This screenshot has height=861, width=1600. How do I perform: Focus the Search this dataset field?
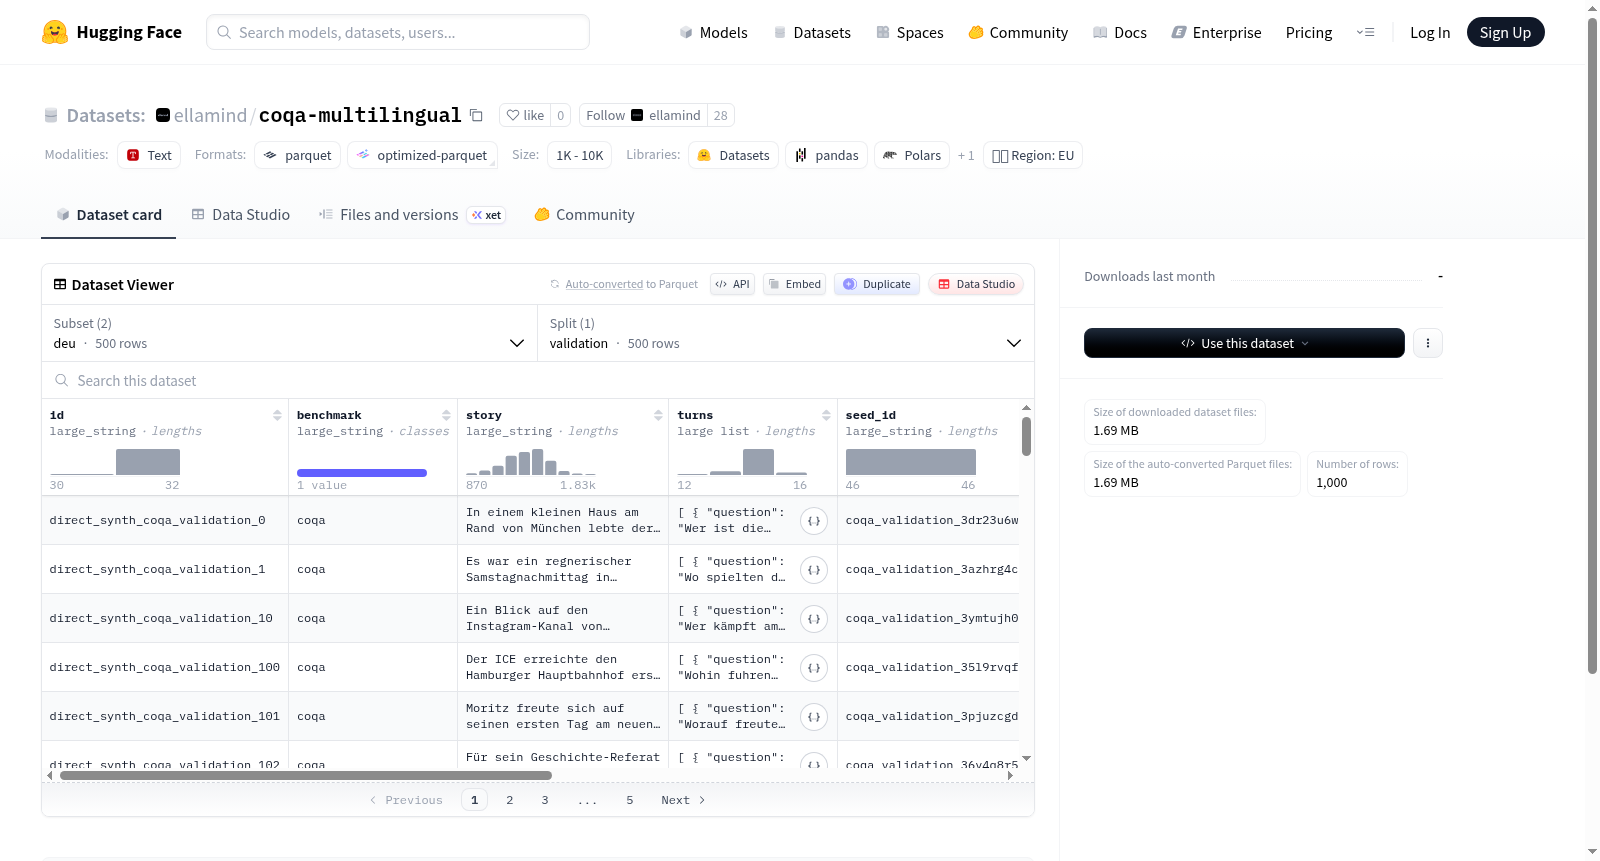click(538, 380)
